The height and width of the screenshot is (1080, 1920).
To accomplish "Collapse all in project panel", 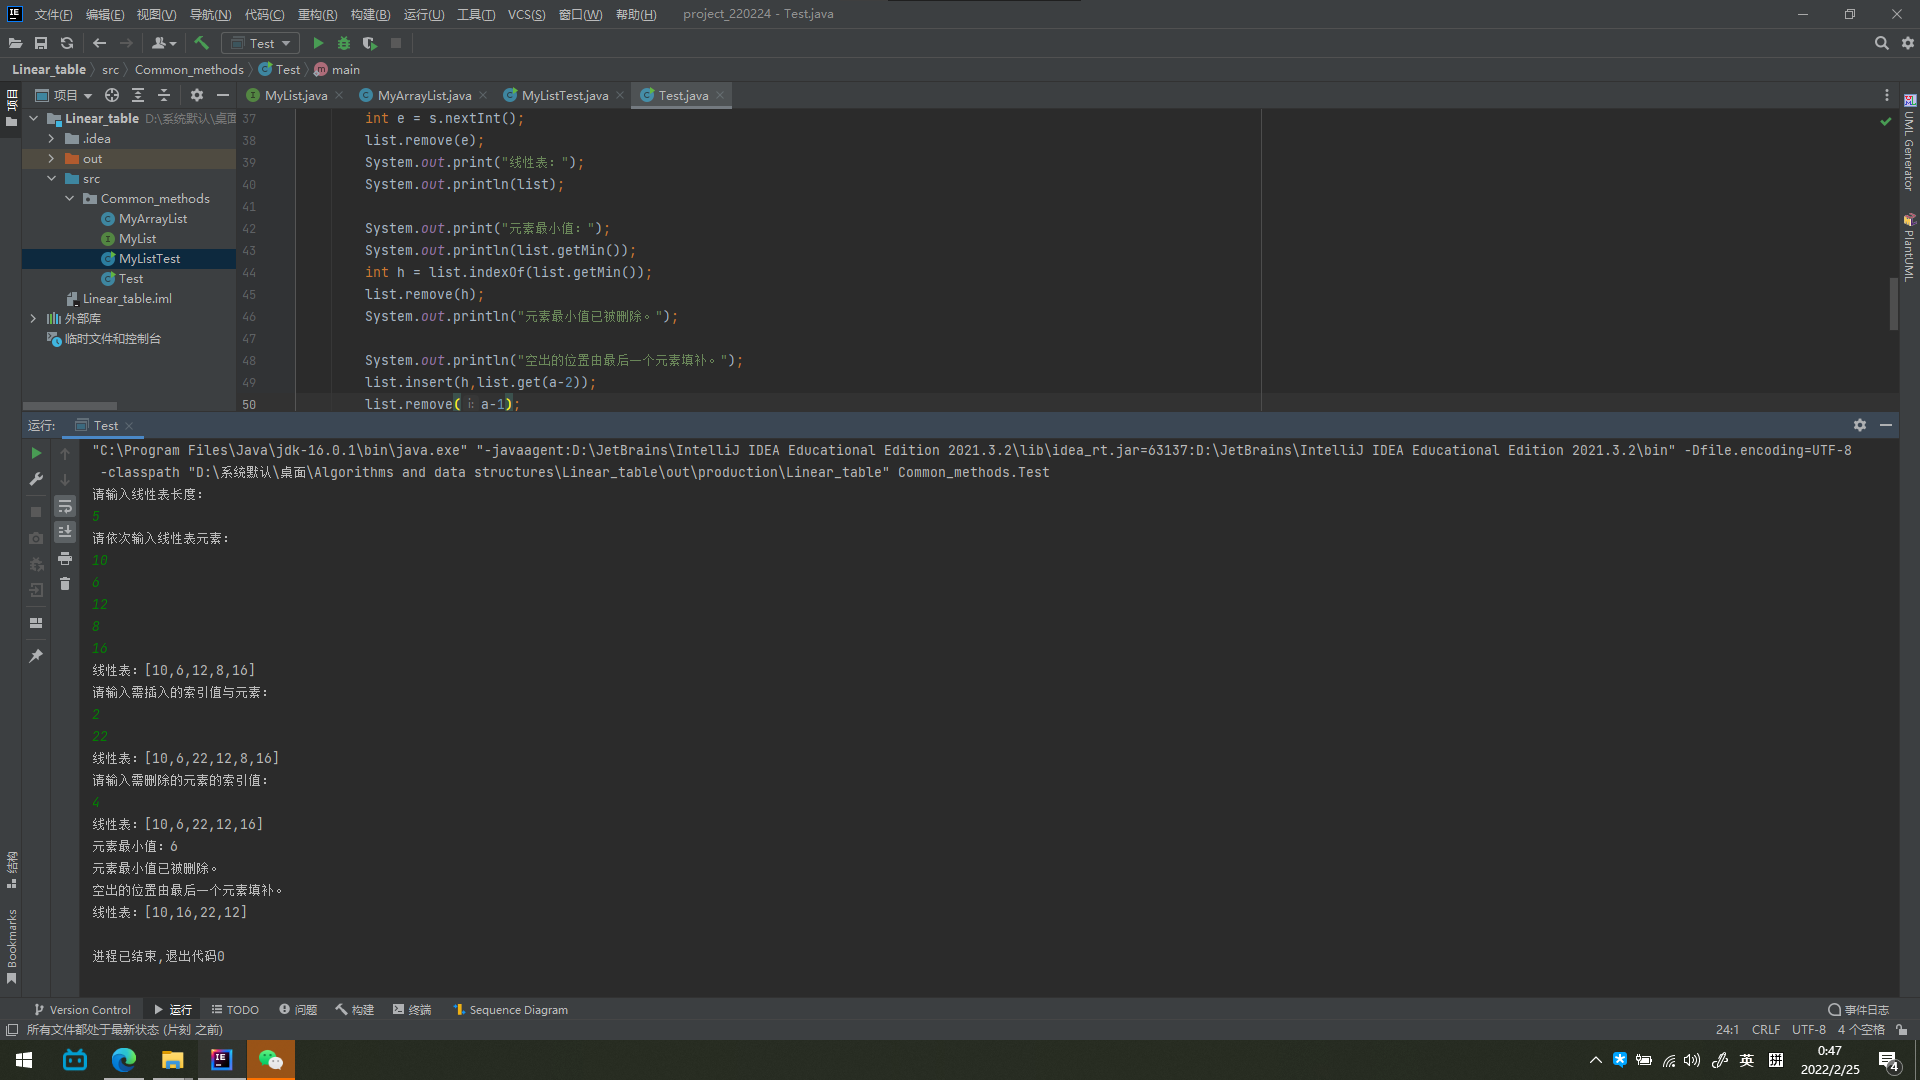I will click(164, 95).
